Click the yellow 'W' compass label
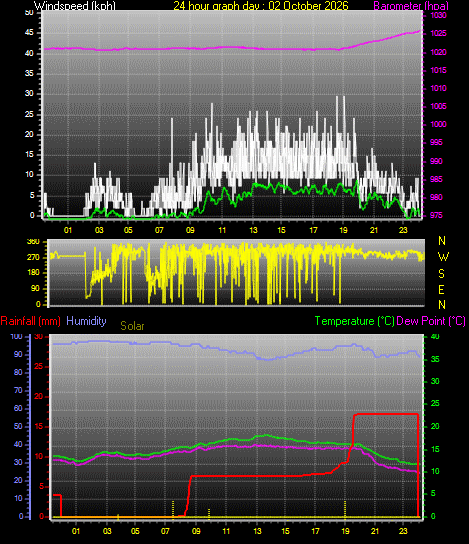The width and height of the screenshot is (469, 544). coord(443,257)
